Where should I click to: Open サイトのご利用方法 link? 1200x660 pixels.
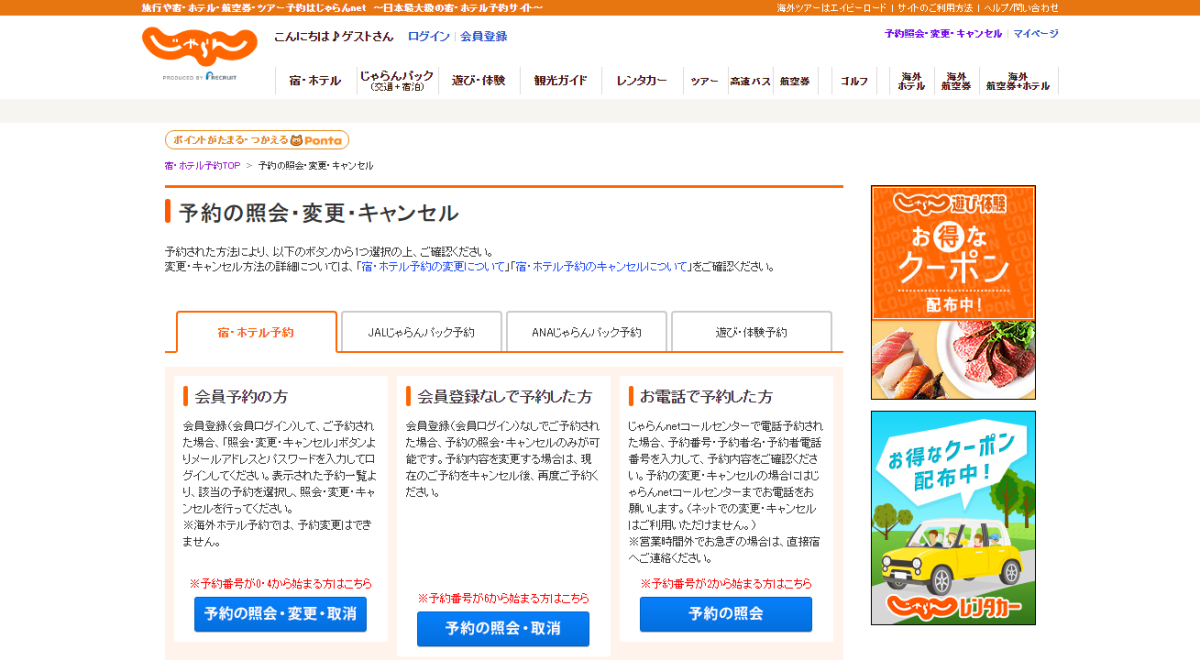tap(935, 8)
